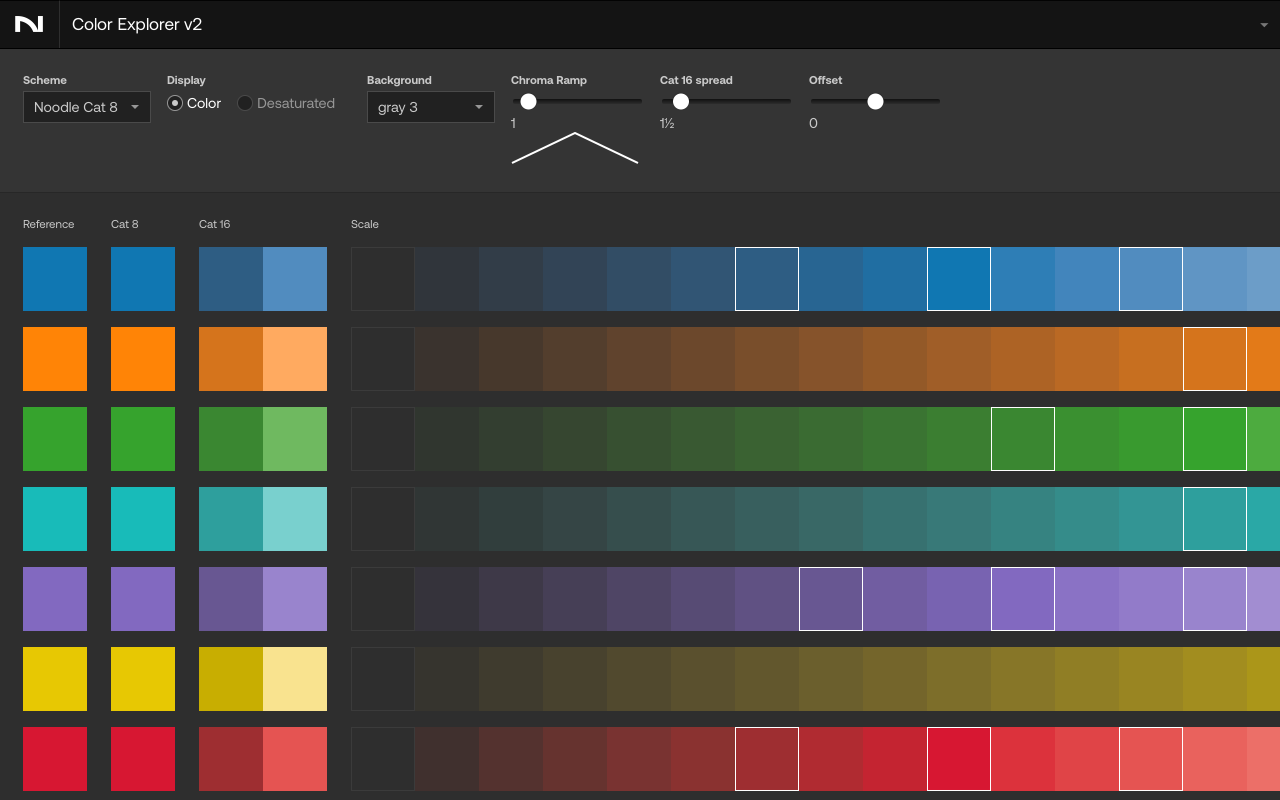Click the outlined cell in teal scale
Screen dimensions: 1280x800
point(1215,519)
